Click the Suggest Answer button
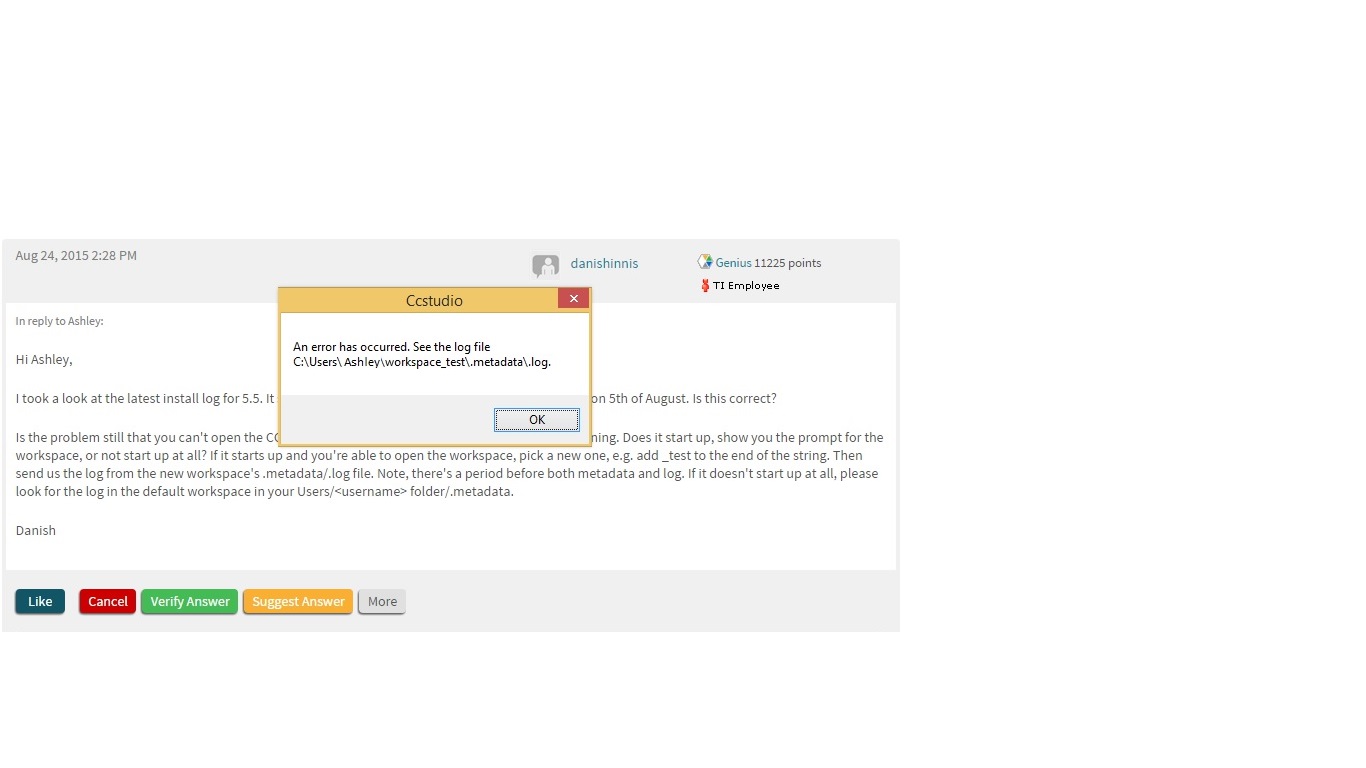This screenshot has width=1366, height=768. pos(298,601)
